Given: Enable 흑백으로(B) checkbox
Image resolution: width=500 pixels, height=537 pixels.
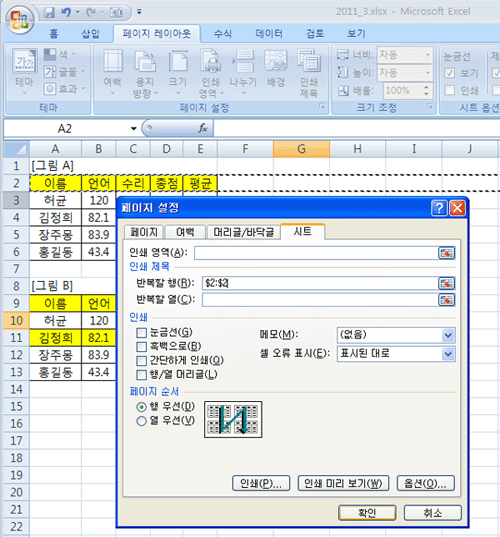Looking at the screenshot, I should point(141,347).
